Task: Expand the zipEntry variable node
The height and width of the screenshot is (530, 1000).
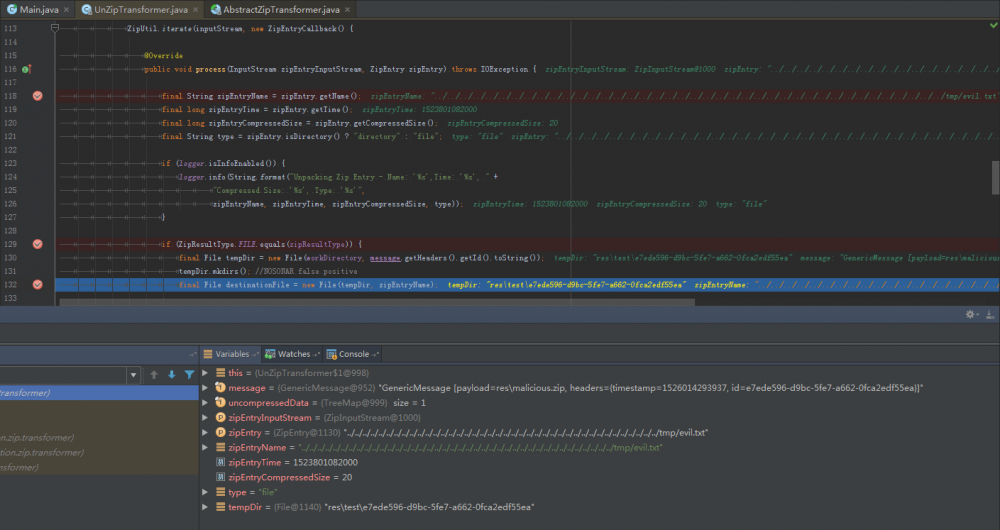Action: [x=206, y=432]
